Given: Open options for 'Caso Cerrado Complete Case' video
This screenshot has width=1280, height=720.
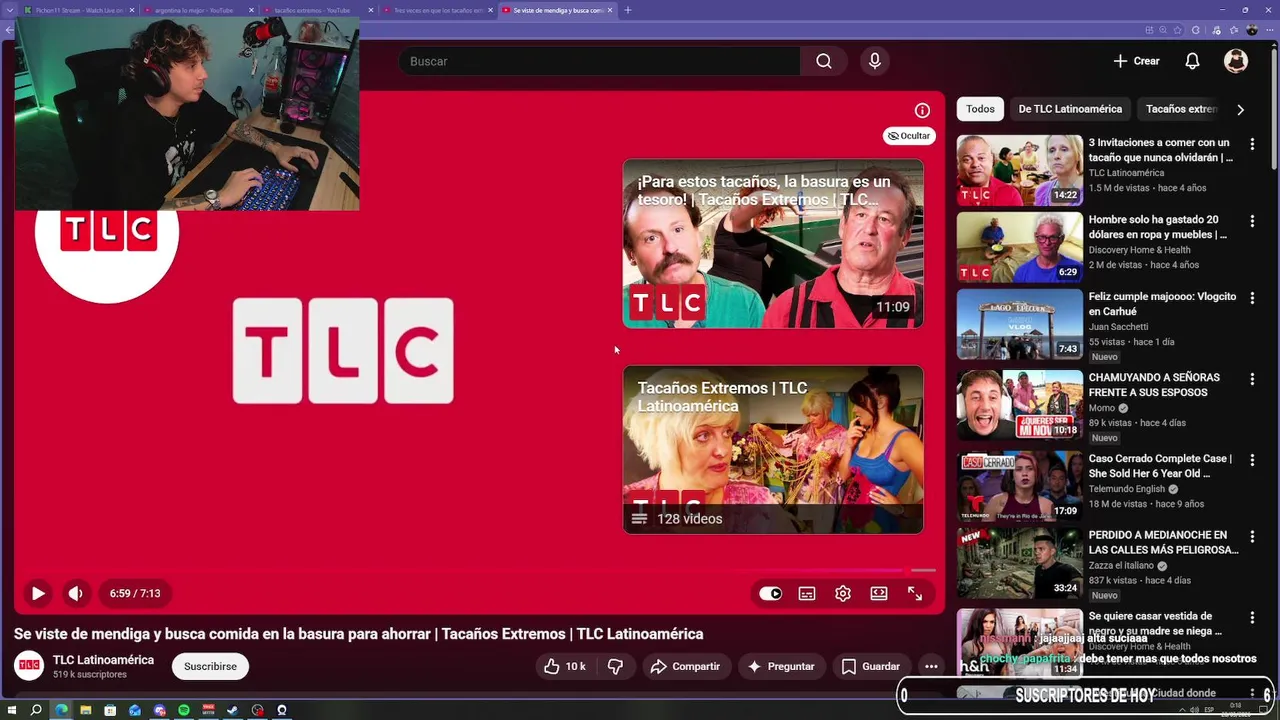Looking at the screenshot, I should [x=1252, y=460].
